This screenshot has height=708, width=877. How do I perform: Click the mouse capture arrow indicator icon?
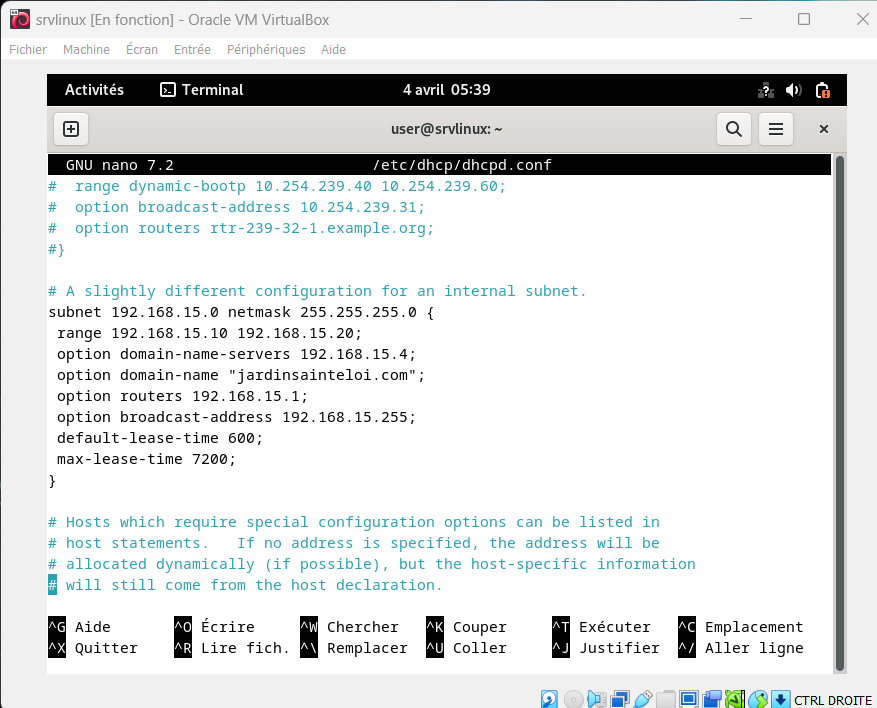781,699
